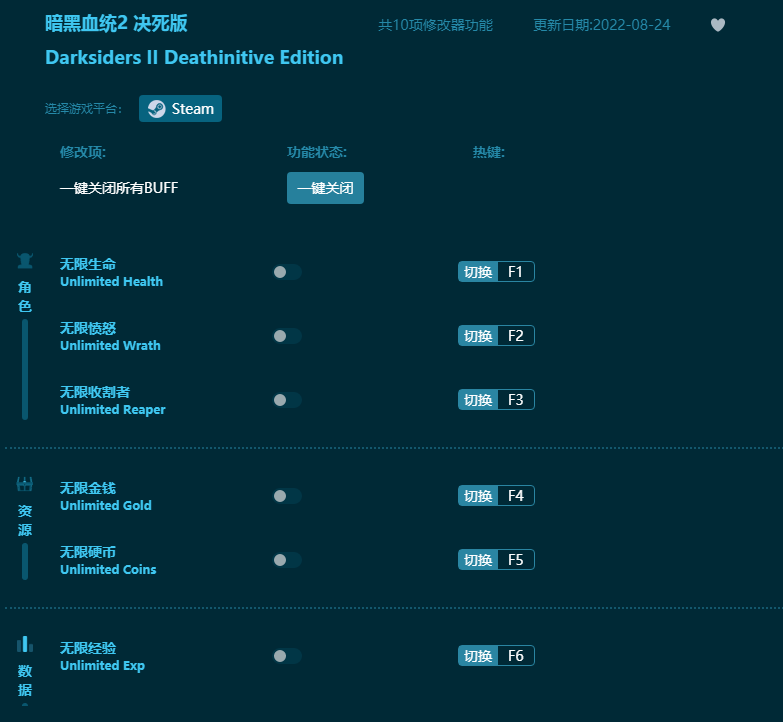Screen dimensions: 783x722
Task: Click the 修改项 column header
Action: 83,152
